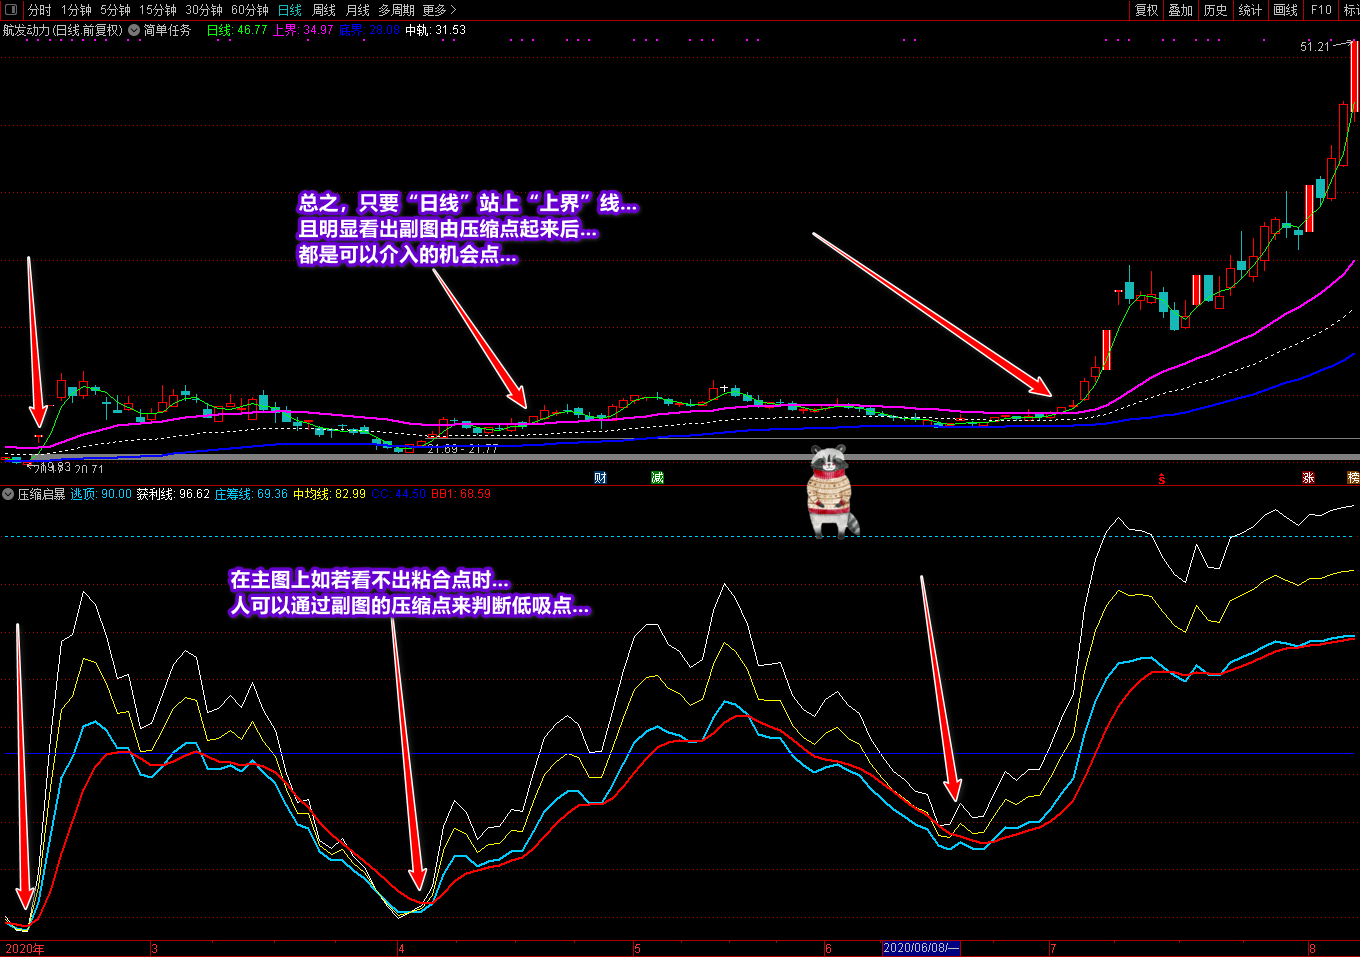The height and width of the screenshot is (957, 1360).
Task: Select month 3 on the timeline axis
Action: (154, 949)
